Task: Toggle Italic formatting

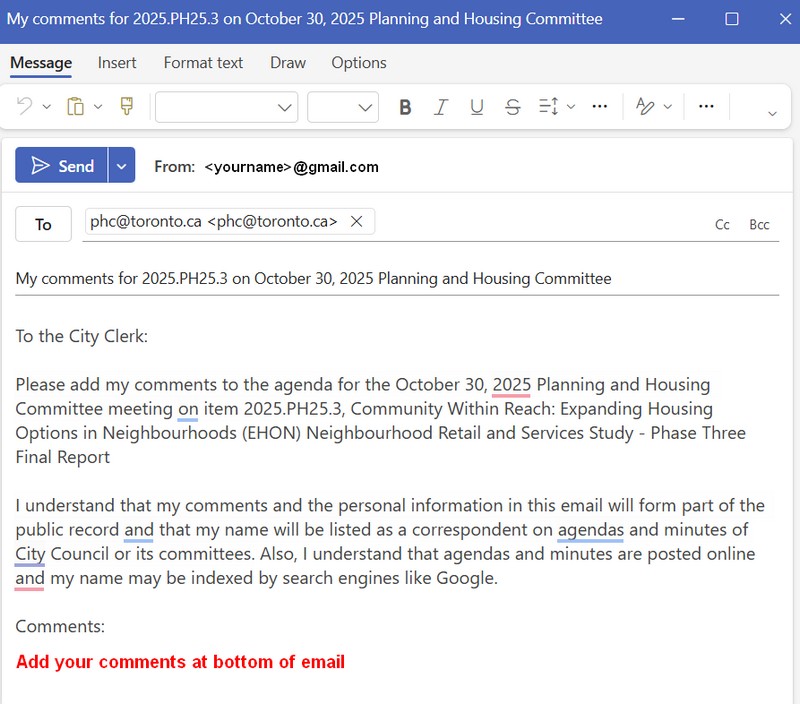Action: 440,107
